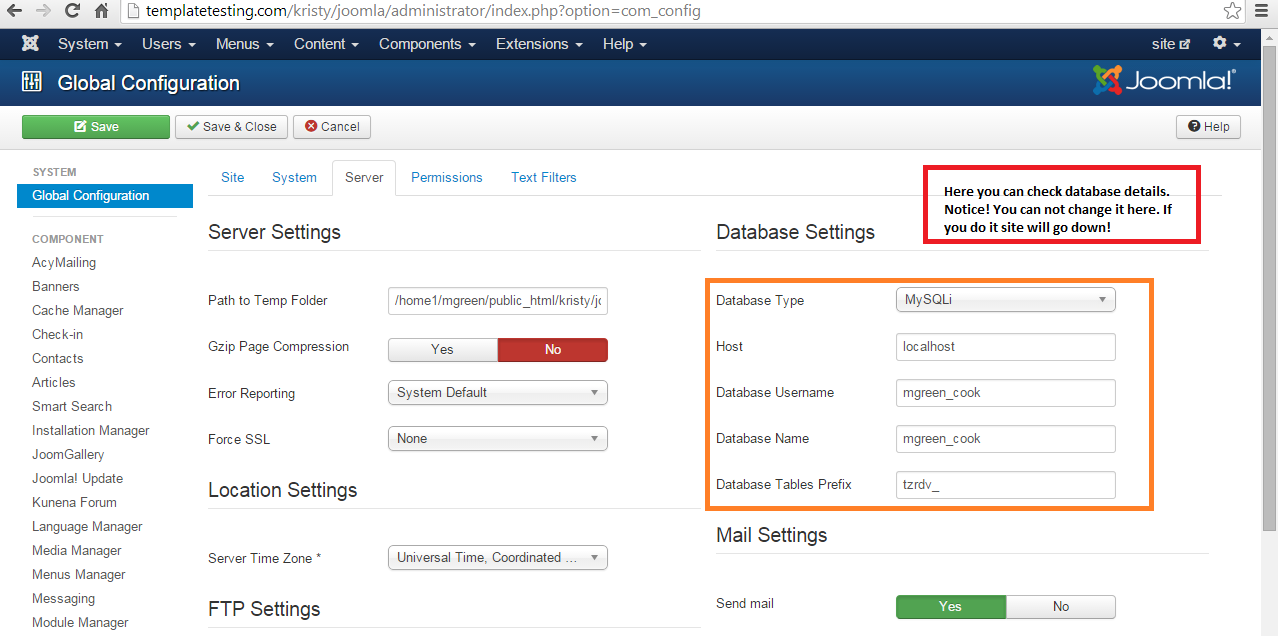Switch to the Text Filters tab

pyautogui.click(x=543, y=177)
